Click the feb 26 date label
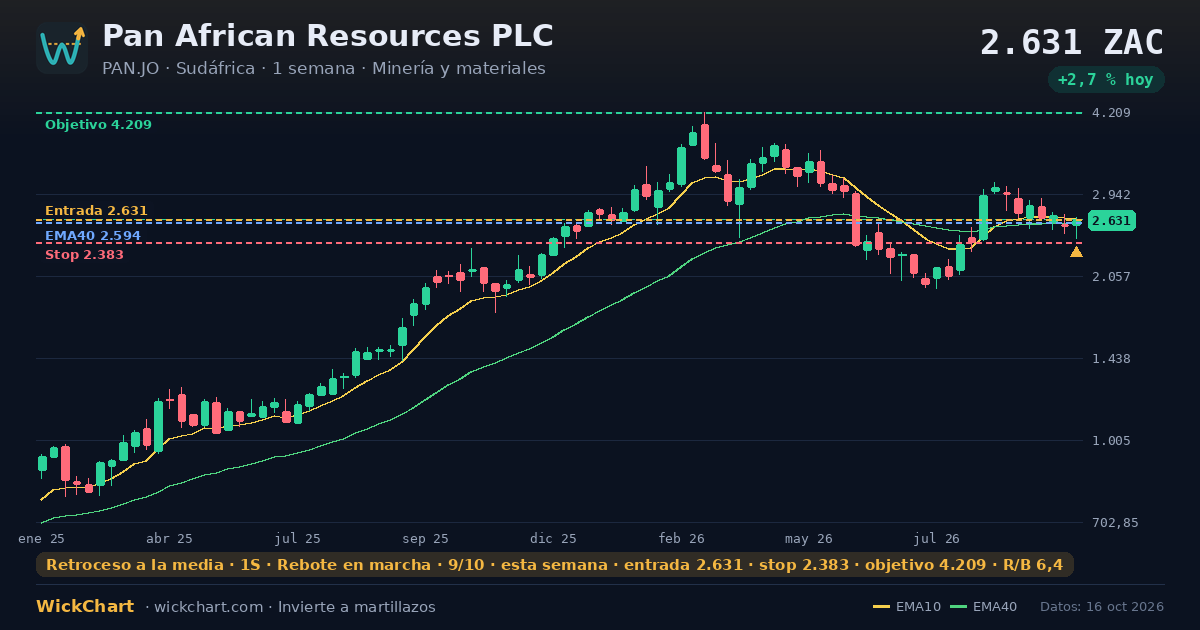Screen dimensions: 1200x630 (x=682, y=538)
